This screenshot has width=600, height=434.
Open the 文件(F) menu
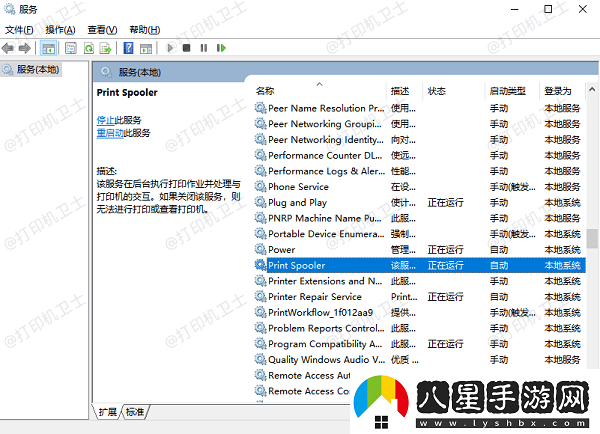pos(19,30)
